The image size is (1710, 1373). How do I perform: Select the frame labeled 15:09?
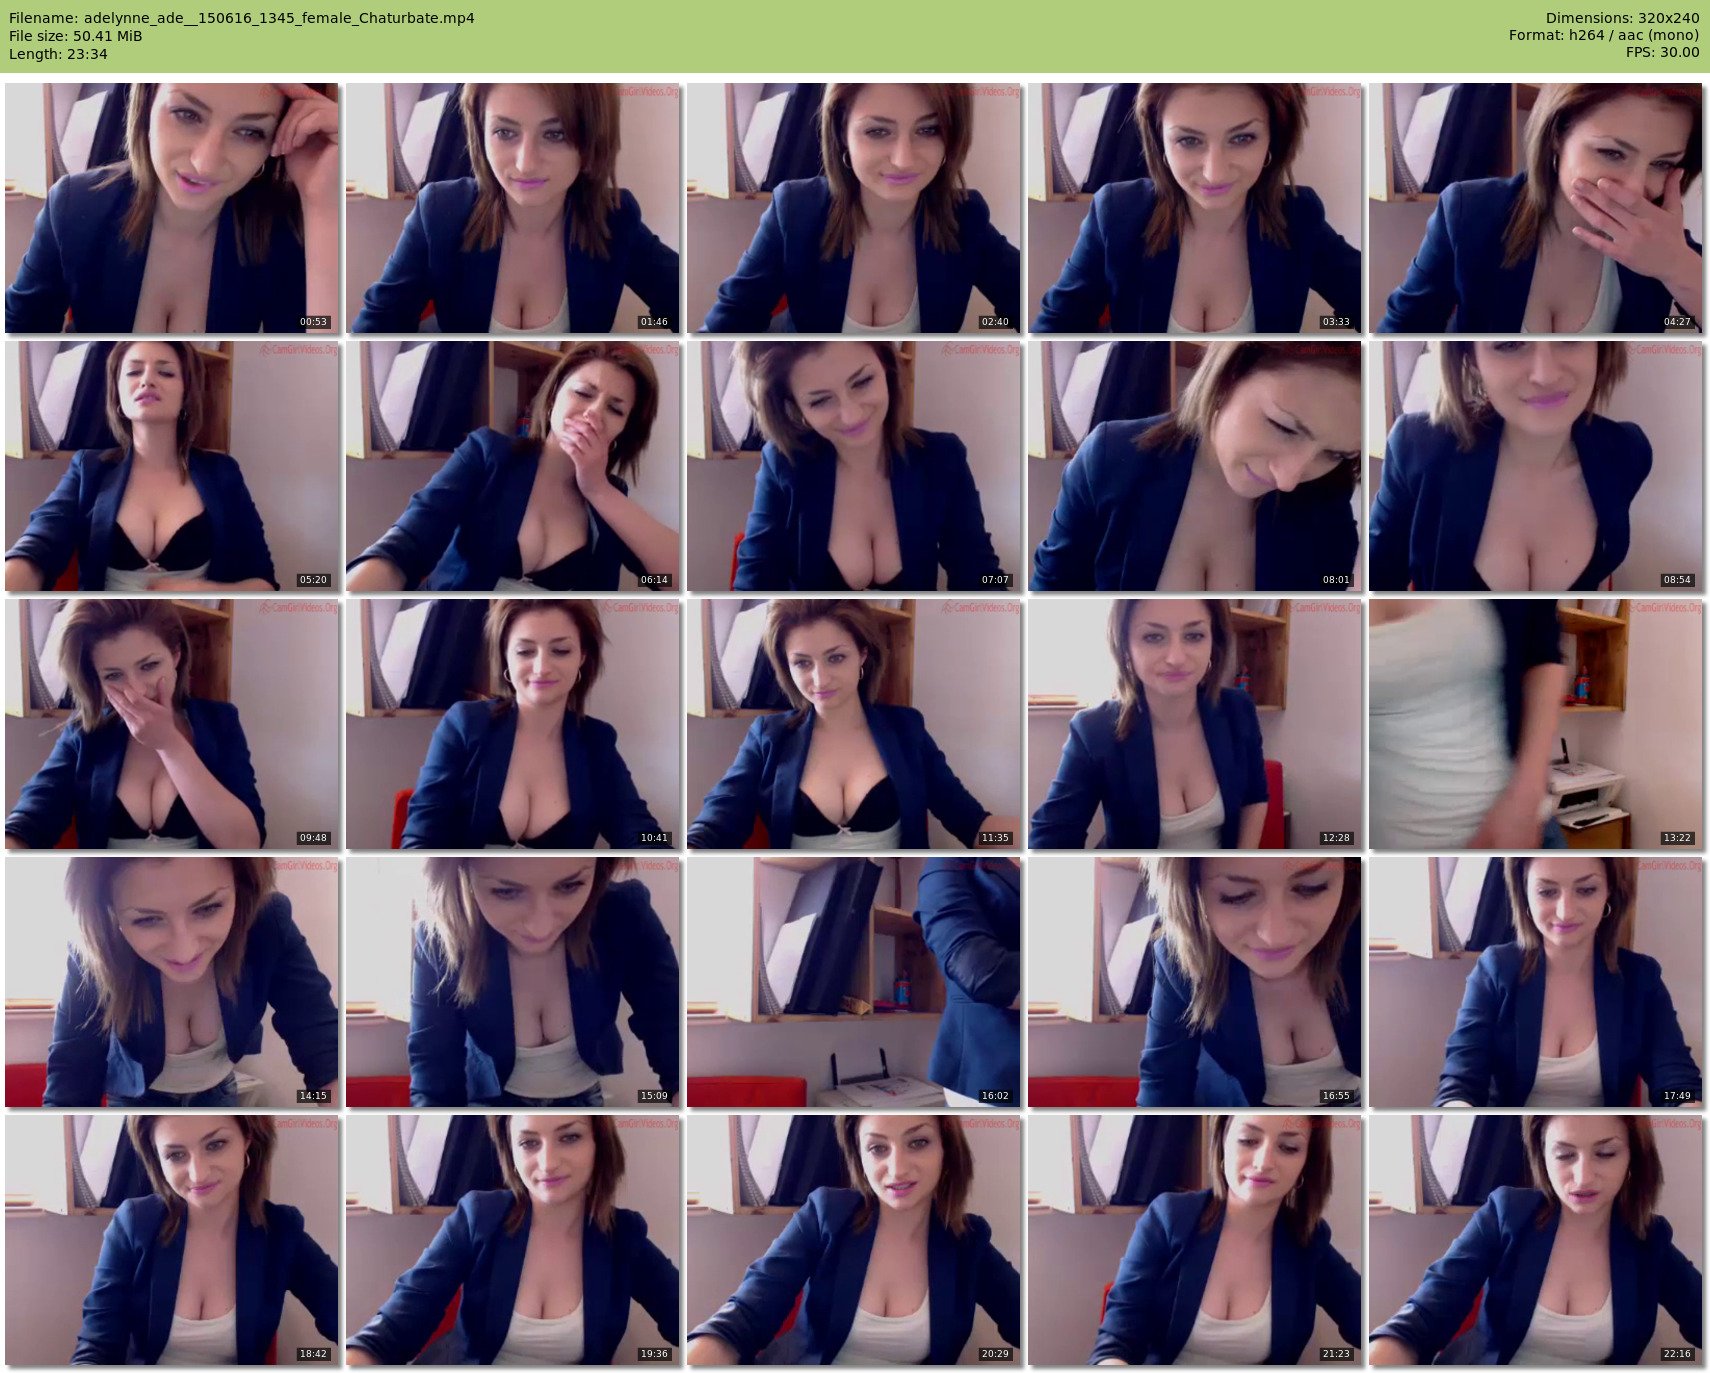(513, 982)
